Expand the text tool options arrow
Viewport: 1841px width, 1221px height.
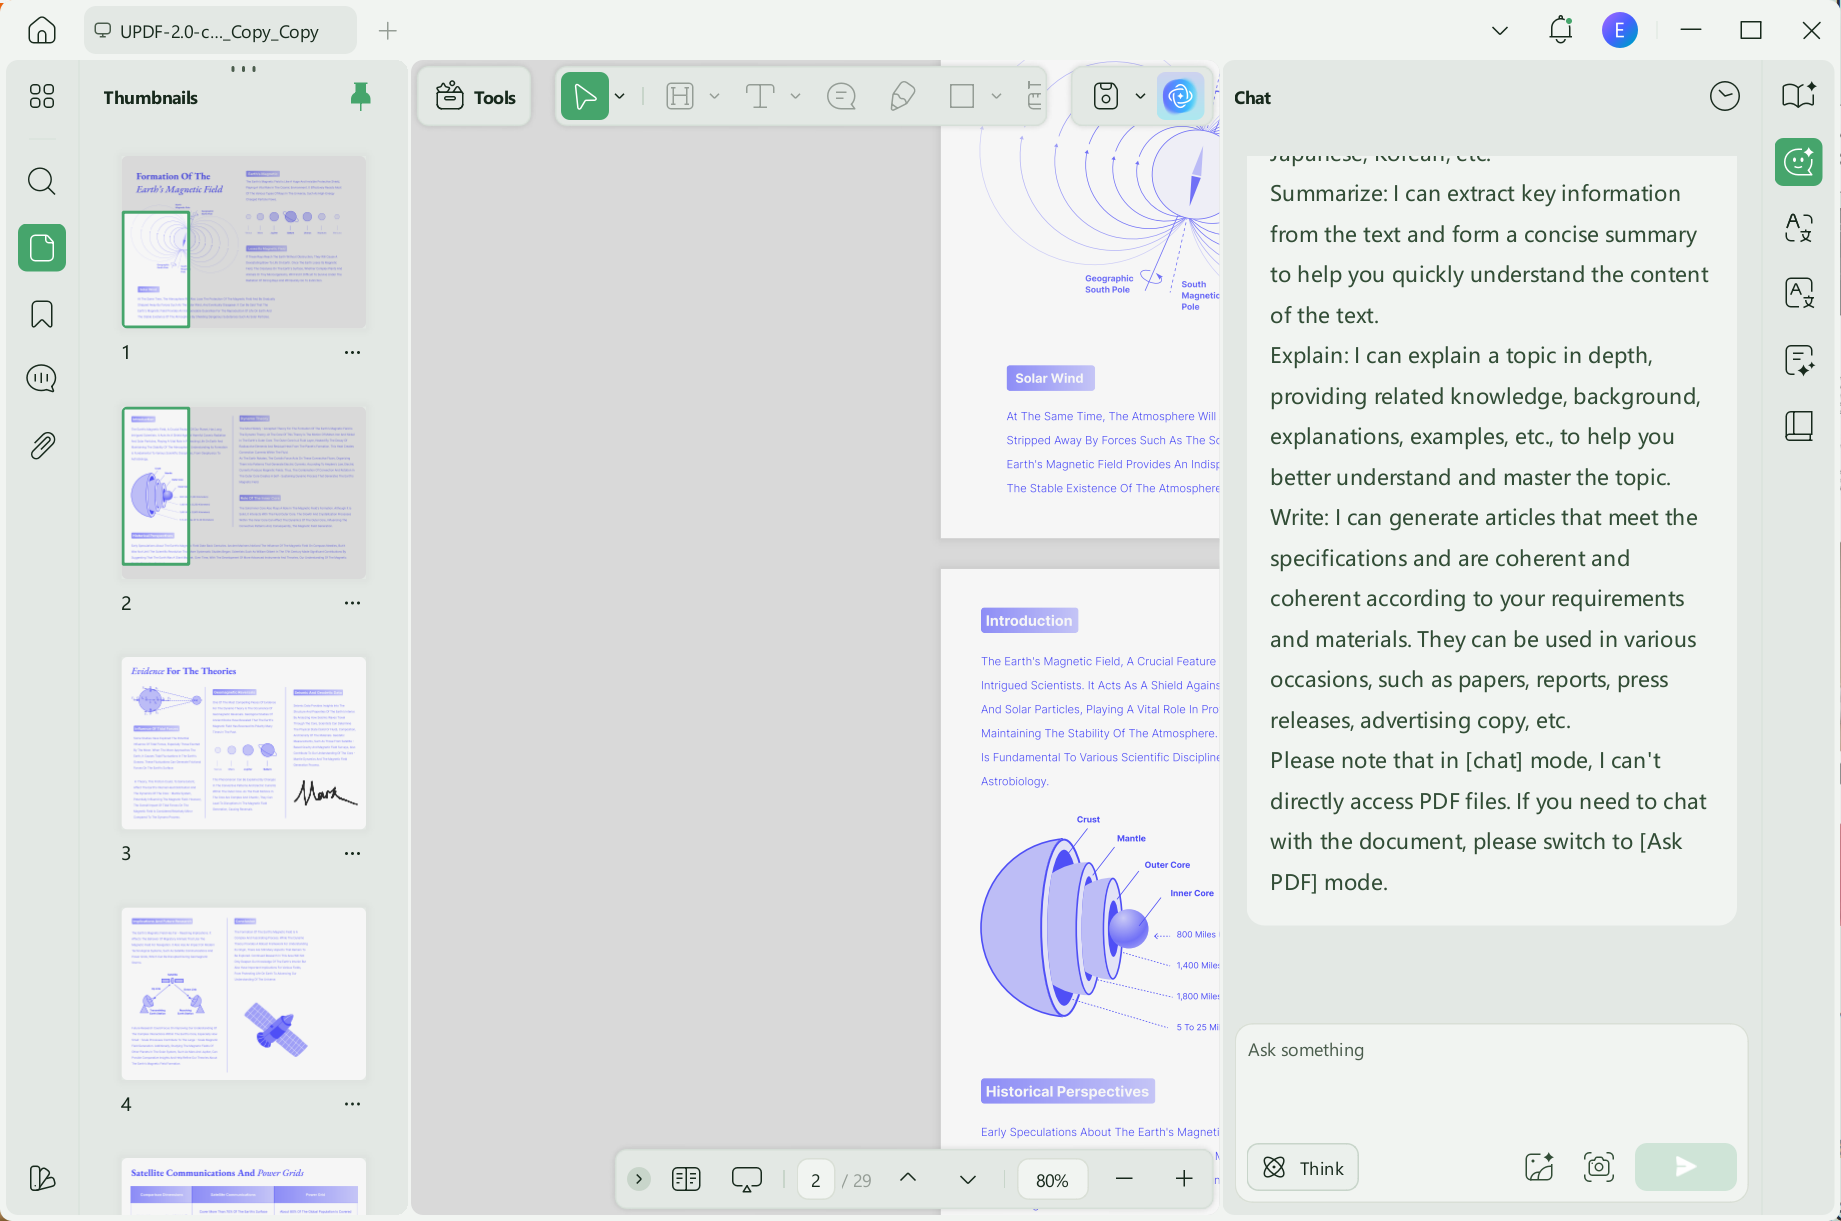[795, 96]
